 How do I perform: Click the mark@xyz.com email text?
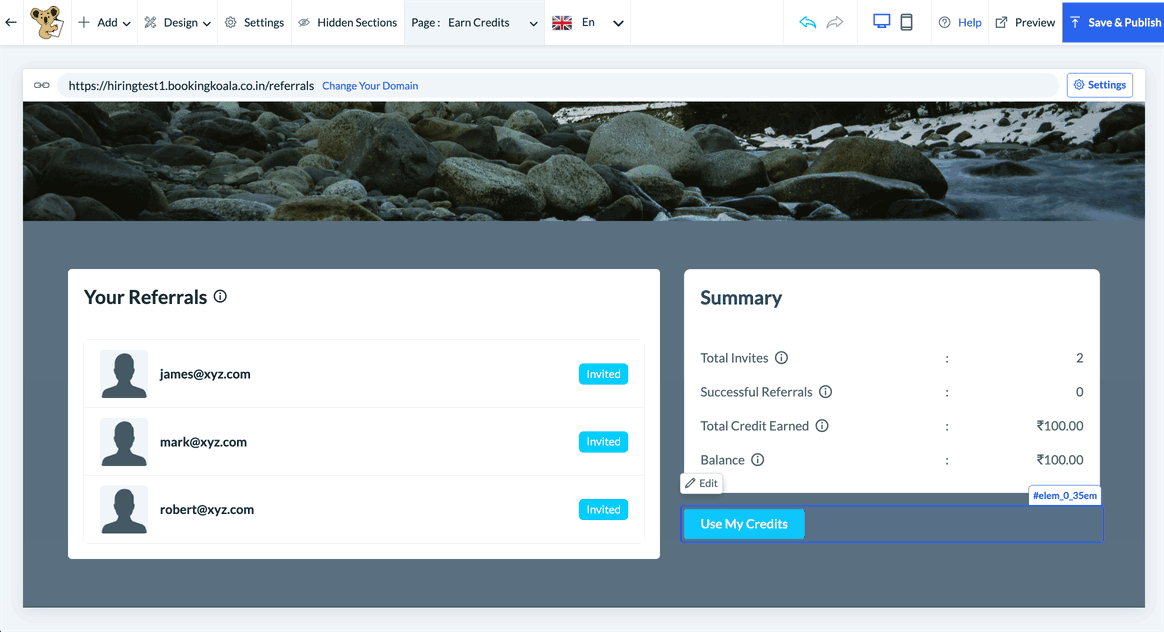203,442
